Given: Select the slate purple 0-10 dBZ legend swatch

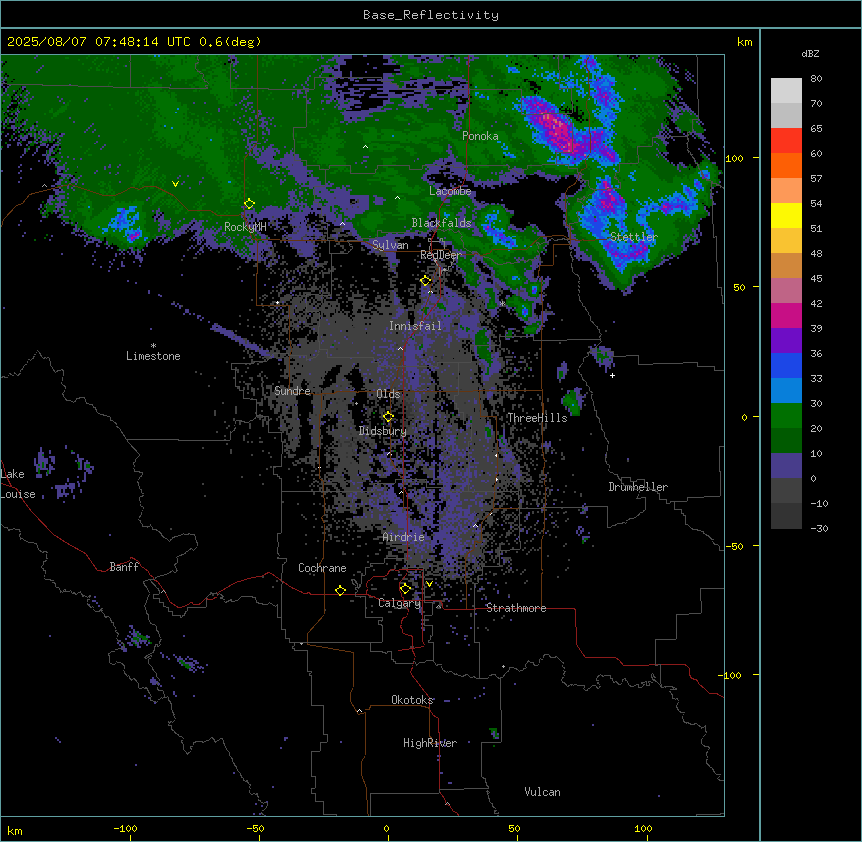Looking at the screenshot, I should click(786, 466).
